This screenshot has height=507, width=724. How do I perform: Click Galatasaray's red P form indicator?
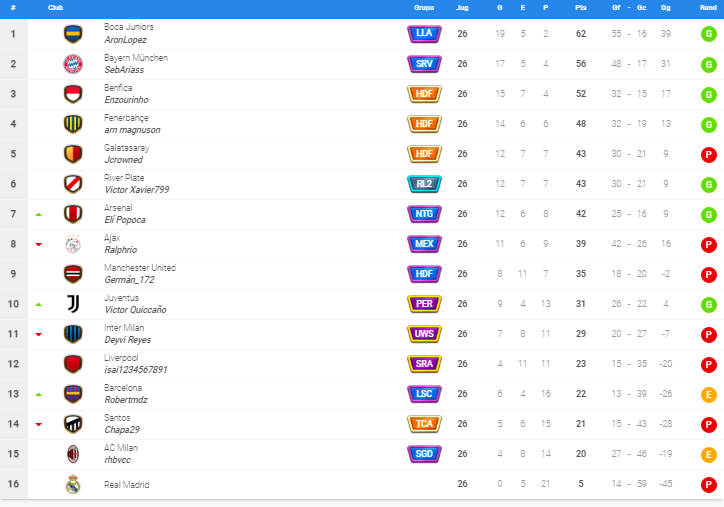tap(708, 155)
